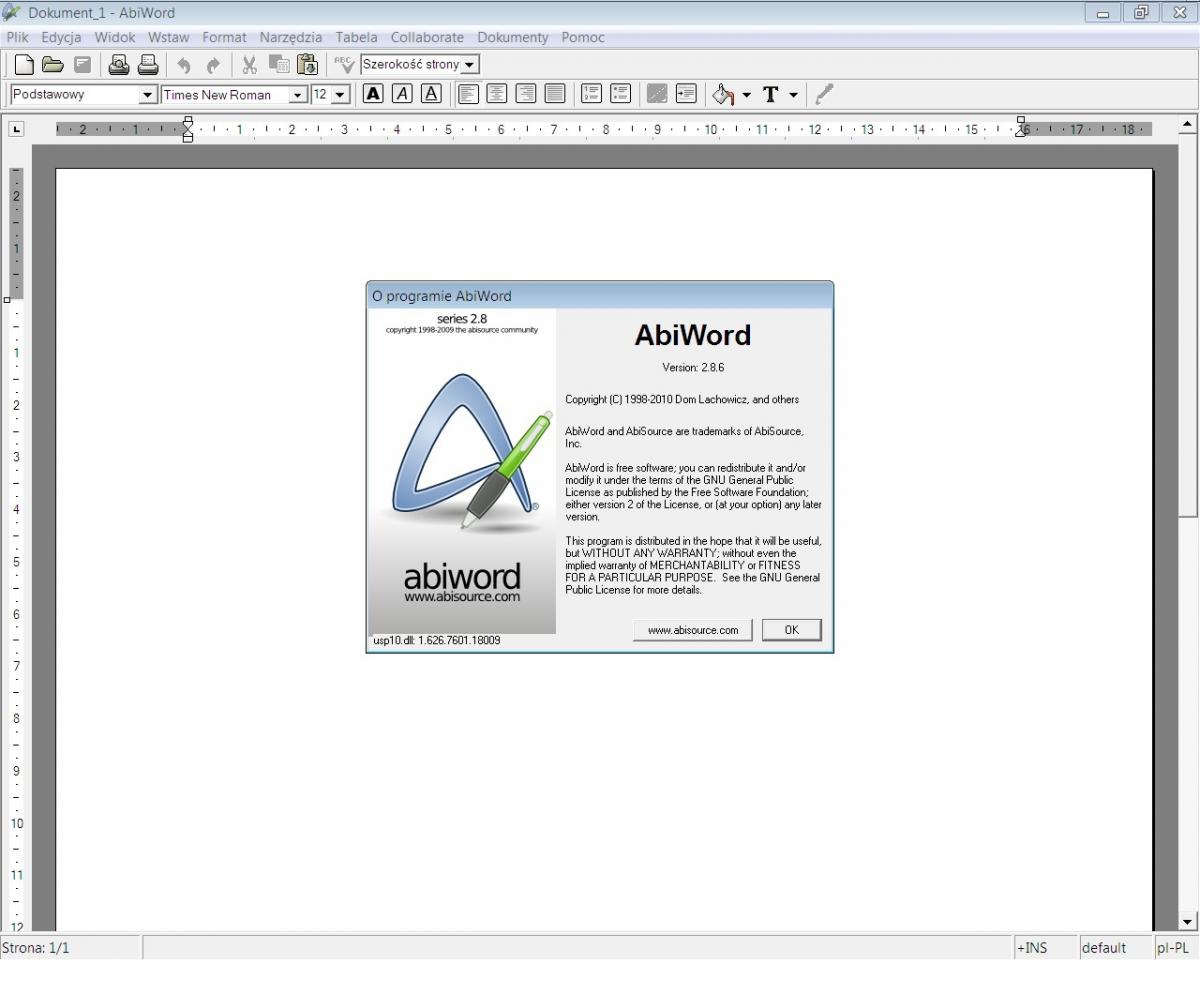
Task: Click the Open file folder icon
Action: [53, 65]
